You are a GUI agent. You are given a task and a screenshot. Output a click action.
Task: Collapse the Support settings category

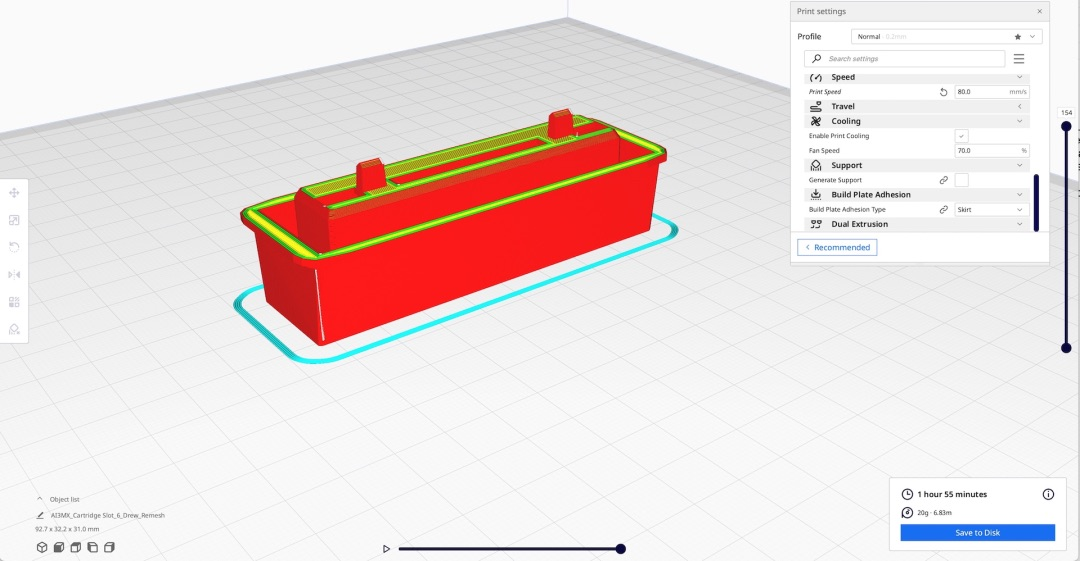(1019, 165)
